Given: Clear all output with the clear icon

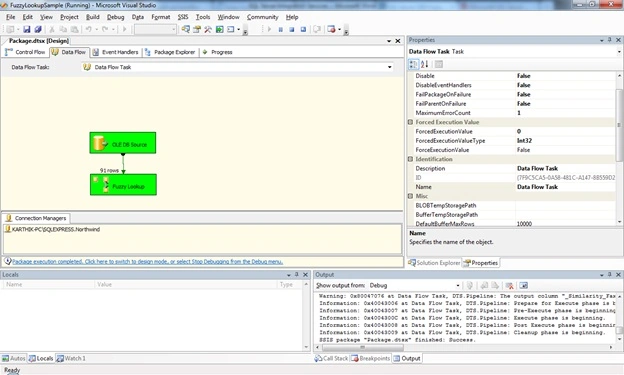Looking at the screenshot, I should (x=509, y=285).
